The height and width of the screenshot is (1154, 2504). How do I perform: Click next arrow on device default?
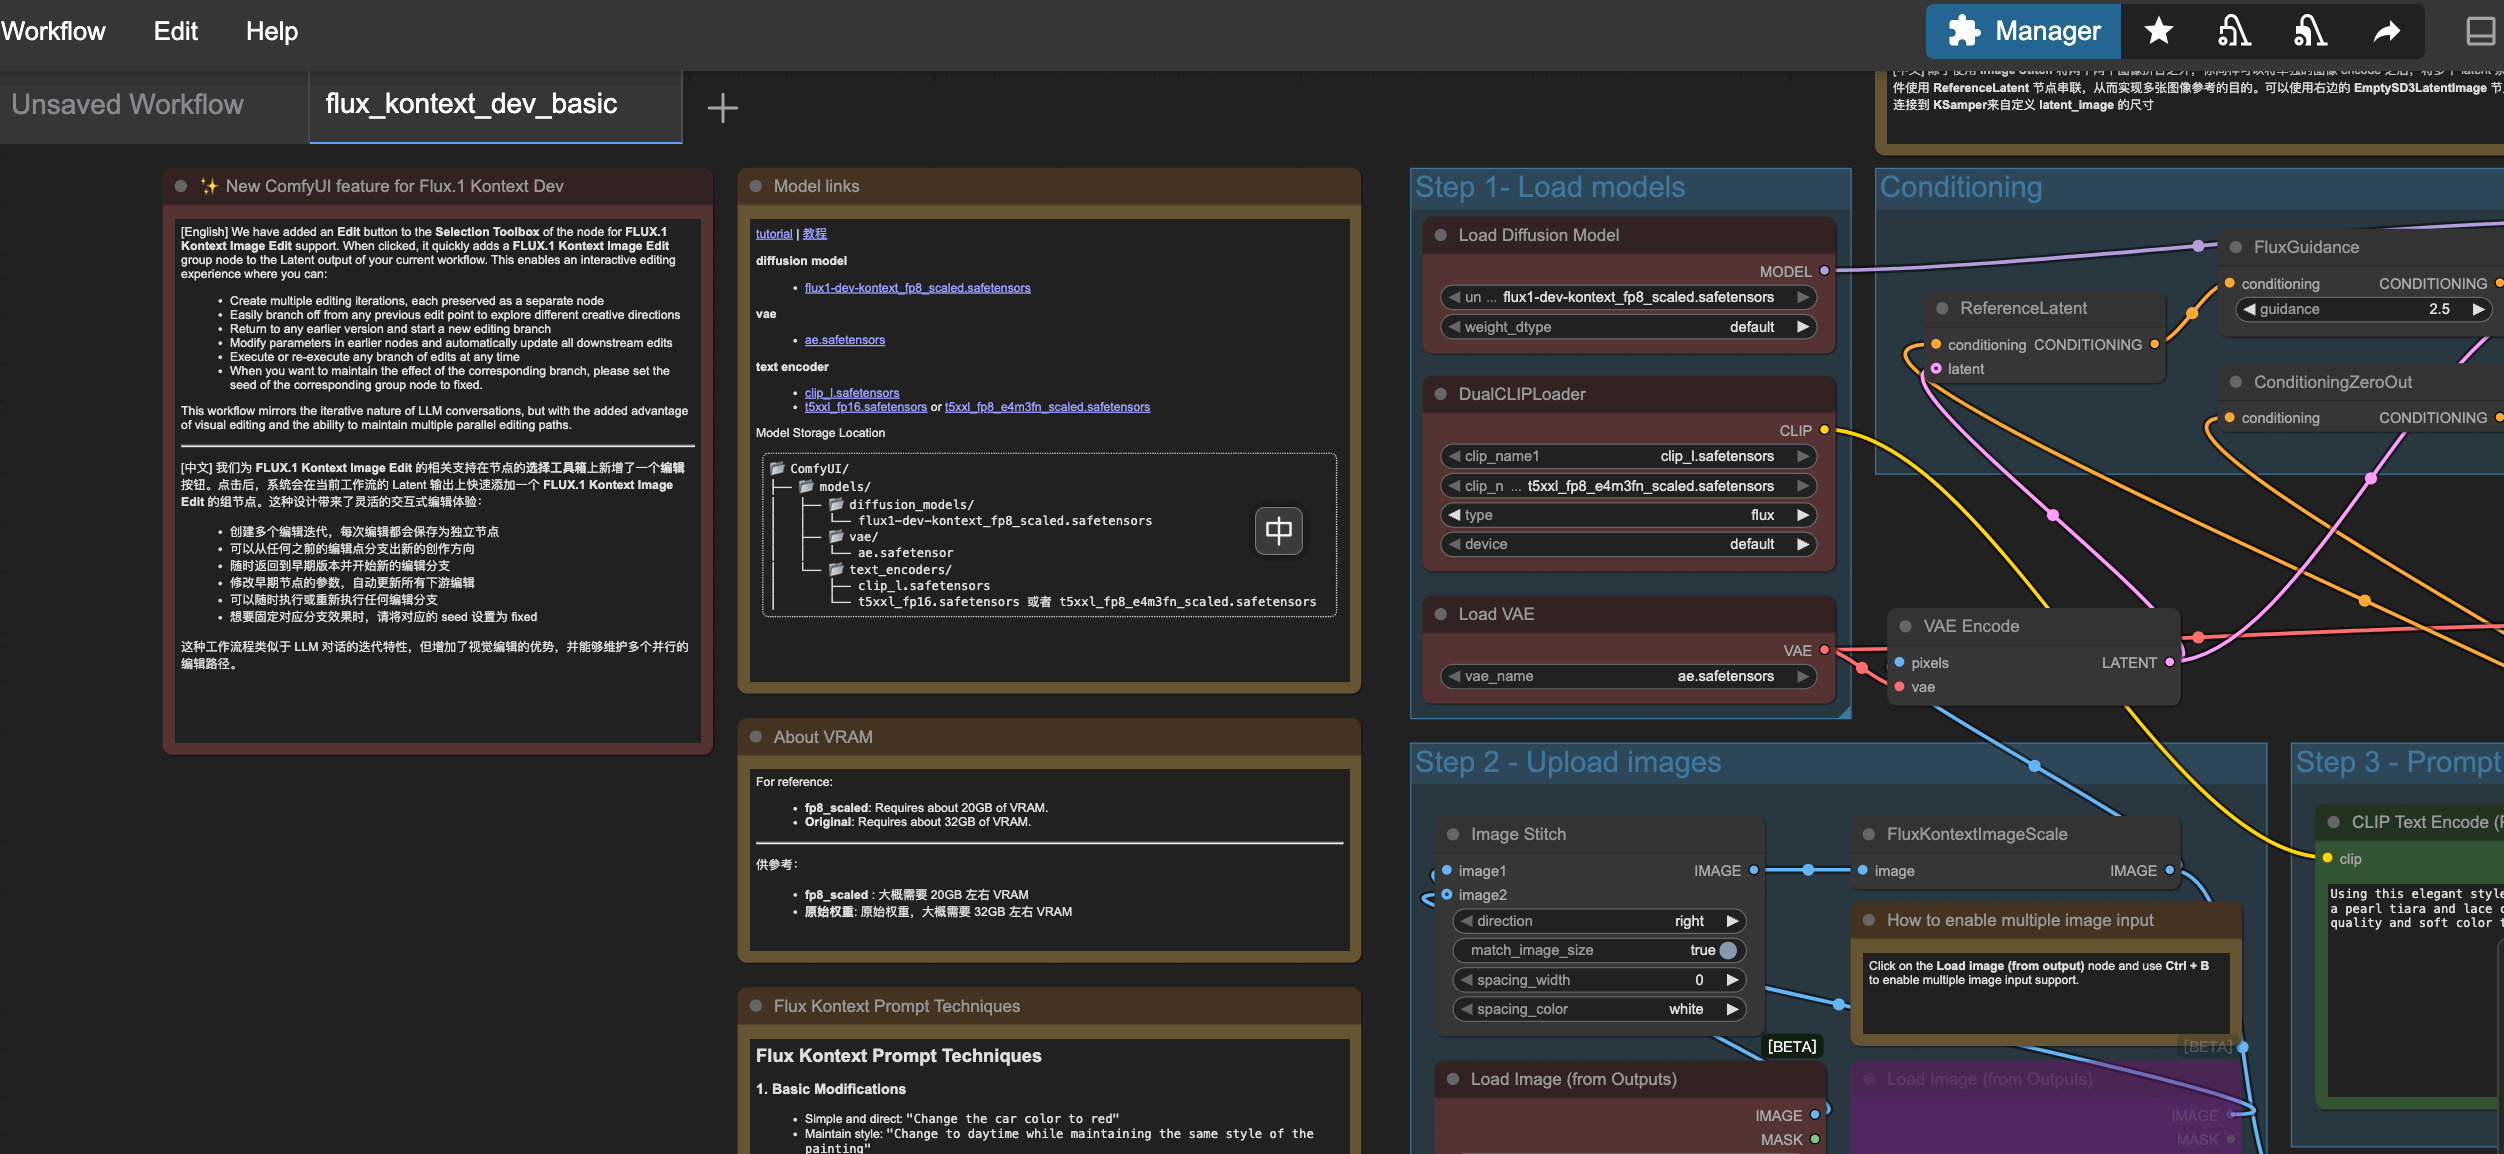point(1802,544)
